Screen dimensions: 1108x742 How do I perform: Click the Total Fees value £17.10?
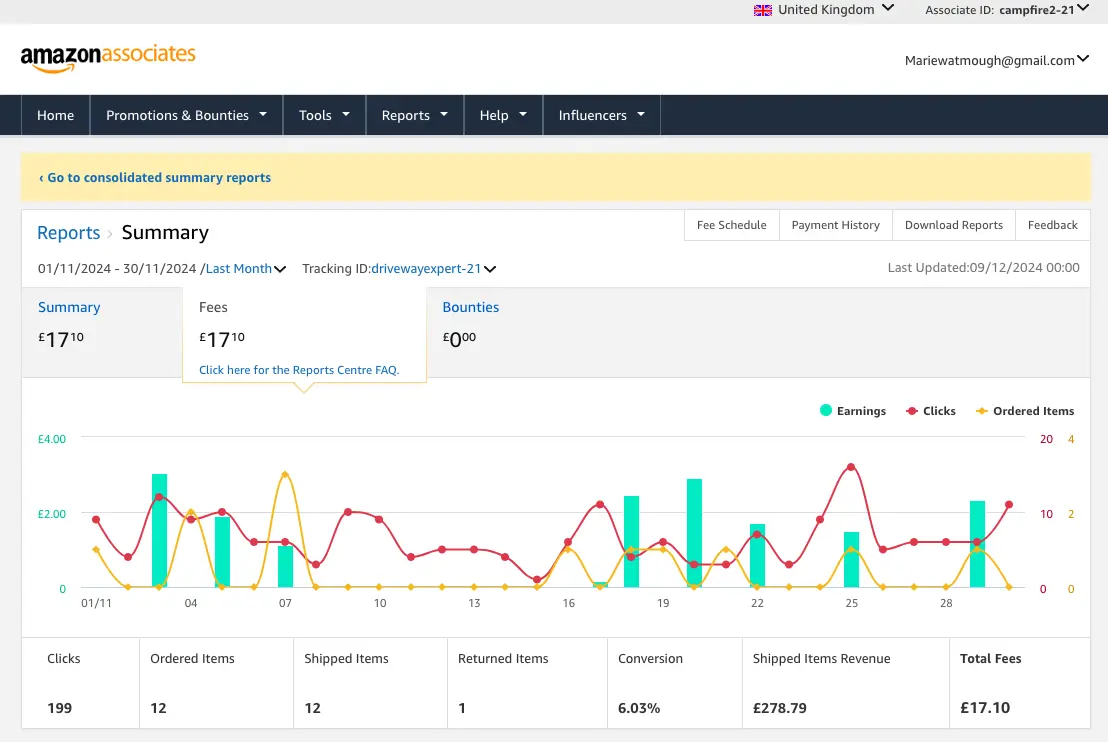985,707
